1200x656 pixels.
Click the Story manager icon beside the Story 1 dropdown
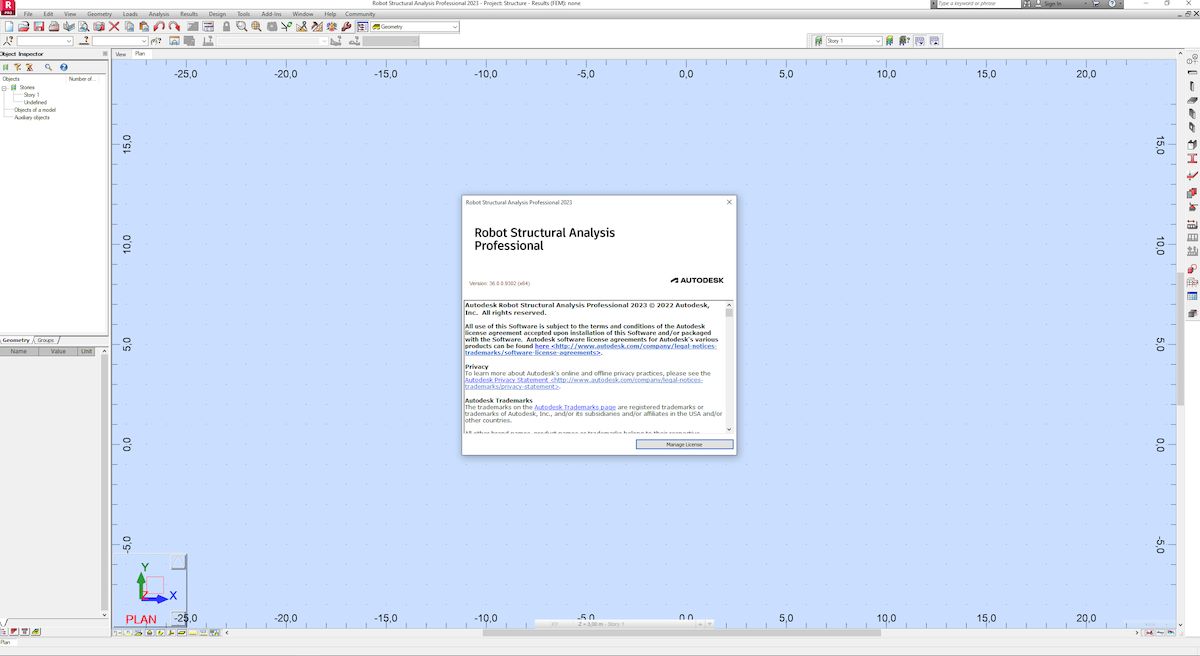[818, 41]
